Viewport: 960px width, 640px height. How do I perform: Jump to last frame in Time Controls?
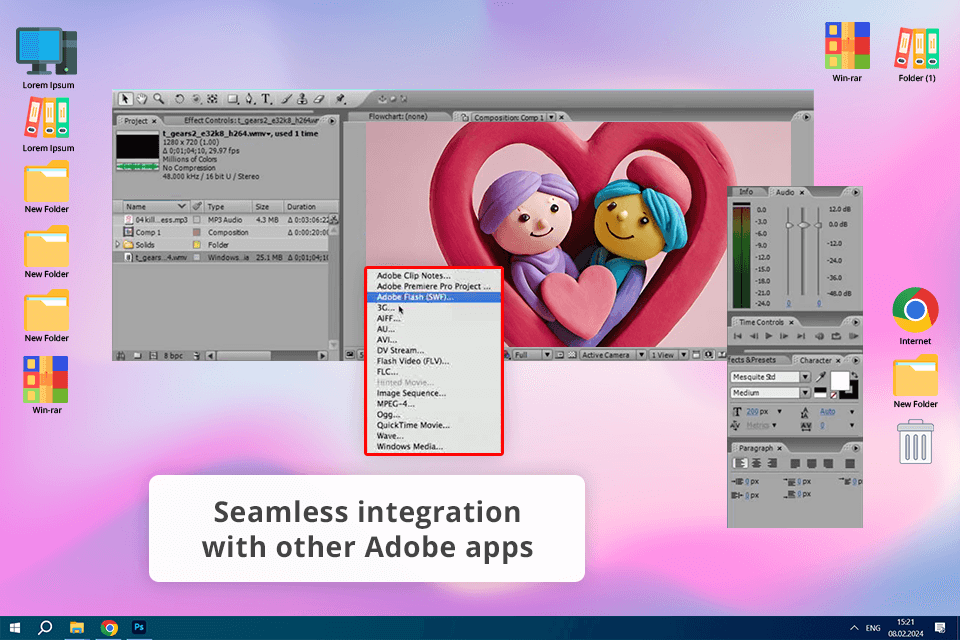[x=801, y=336]
